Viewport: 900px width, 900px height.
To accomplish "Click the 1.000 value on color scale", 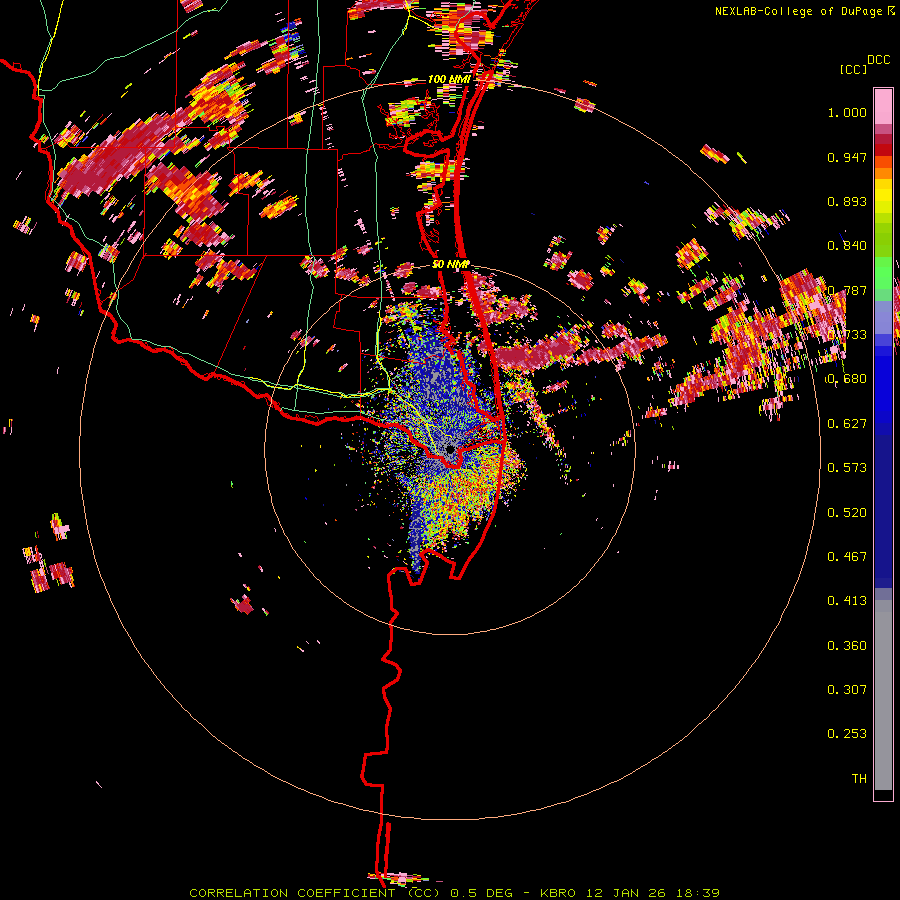I will pos(847,112).
